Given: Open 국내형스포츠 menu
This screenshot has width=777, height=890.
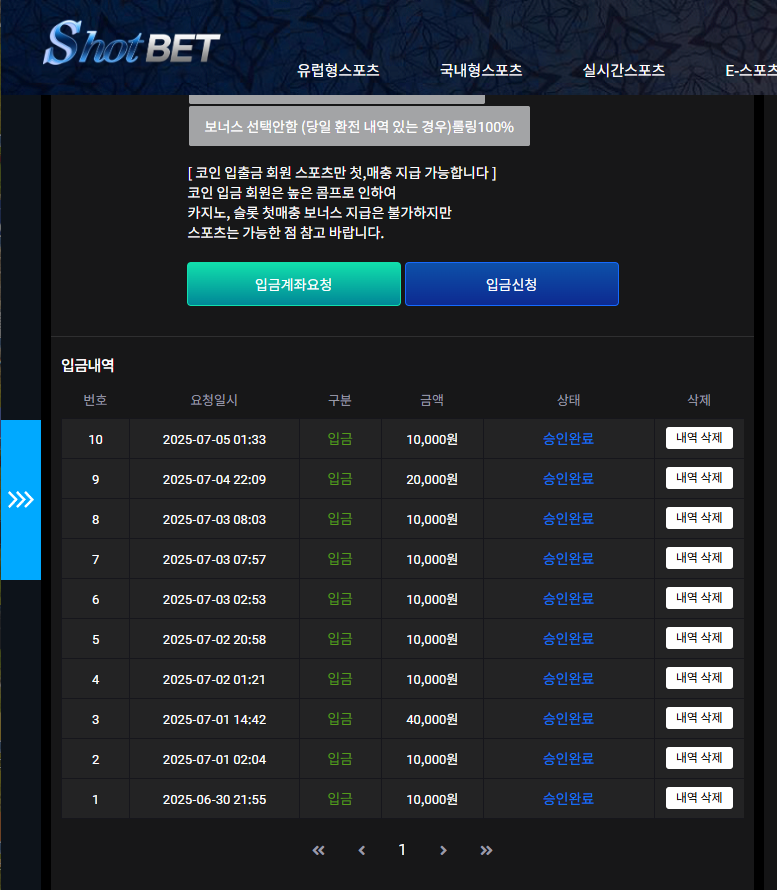Looking at the screenshot, I should click(481, 70).
